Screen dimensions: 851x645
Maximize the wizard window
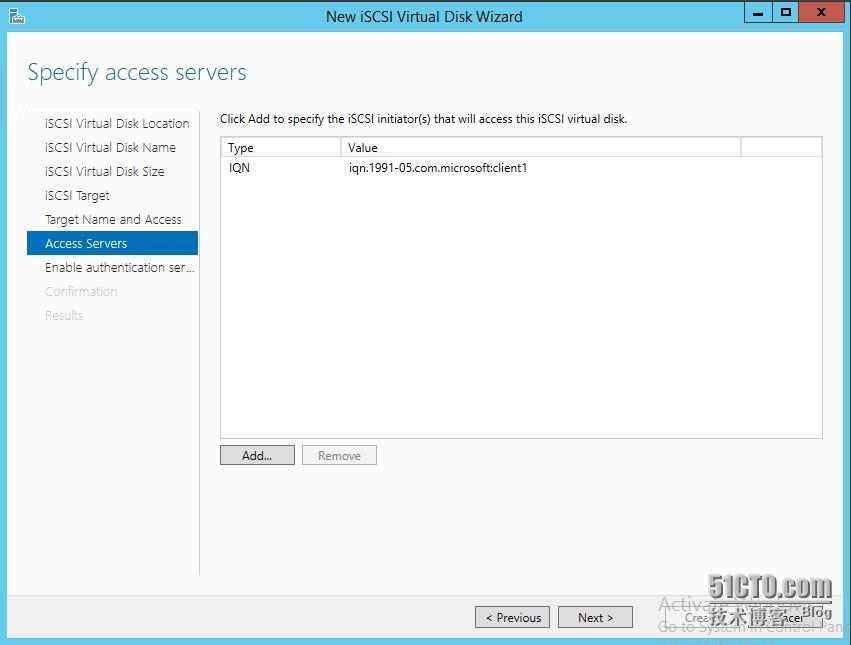[x=785, y=13]
